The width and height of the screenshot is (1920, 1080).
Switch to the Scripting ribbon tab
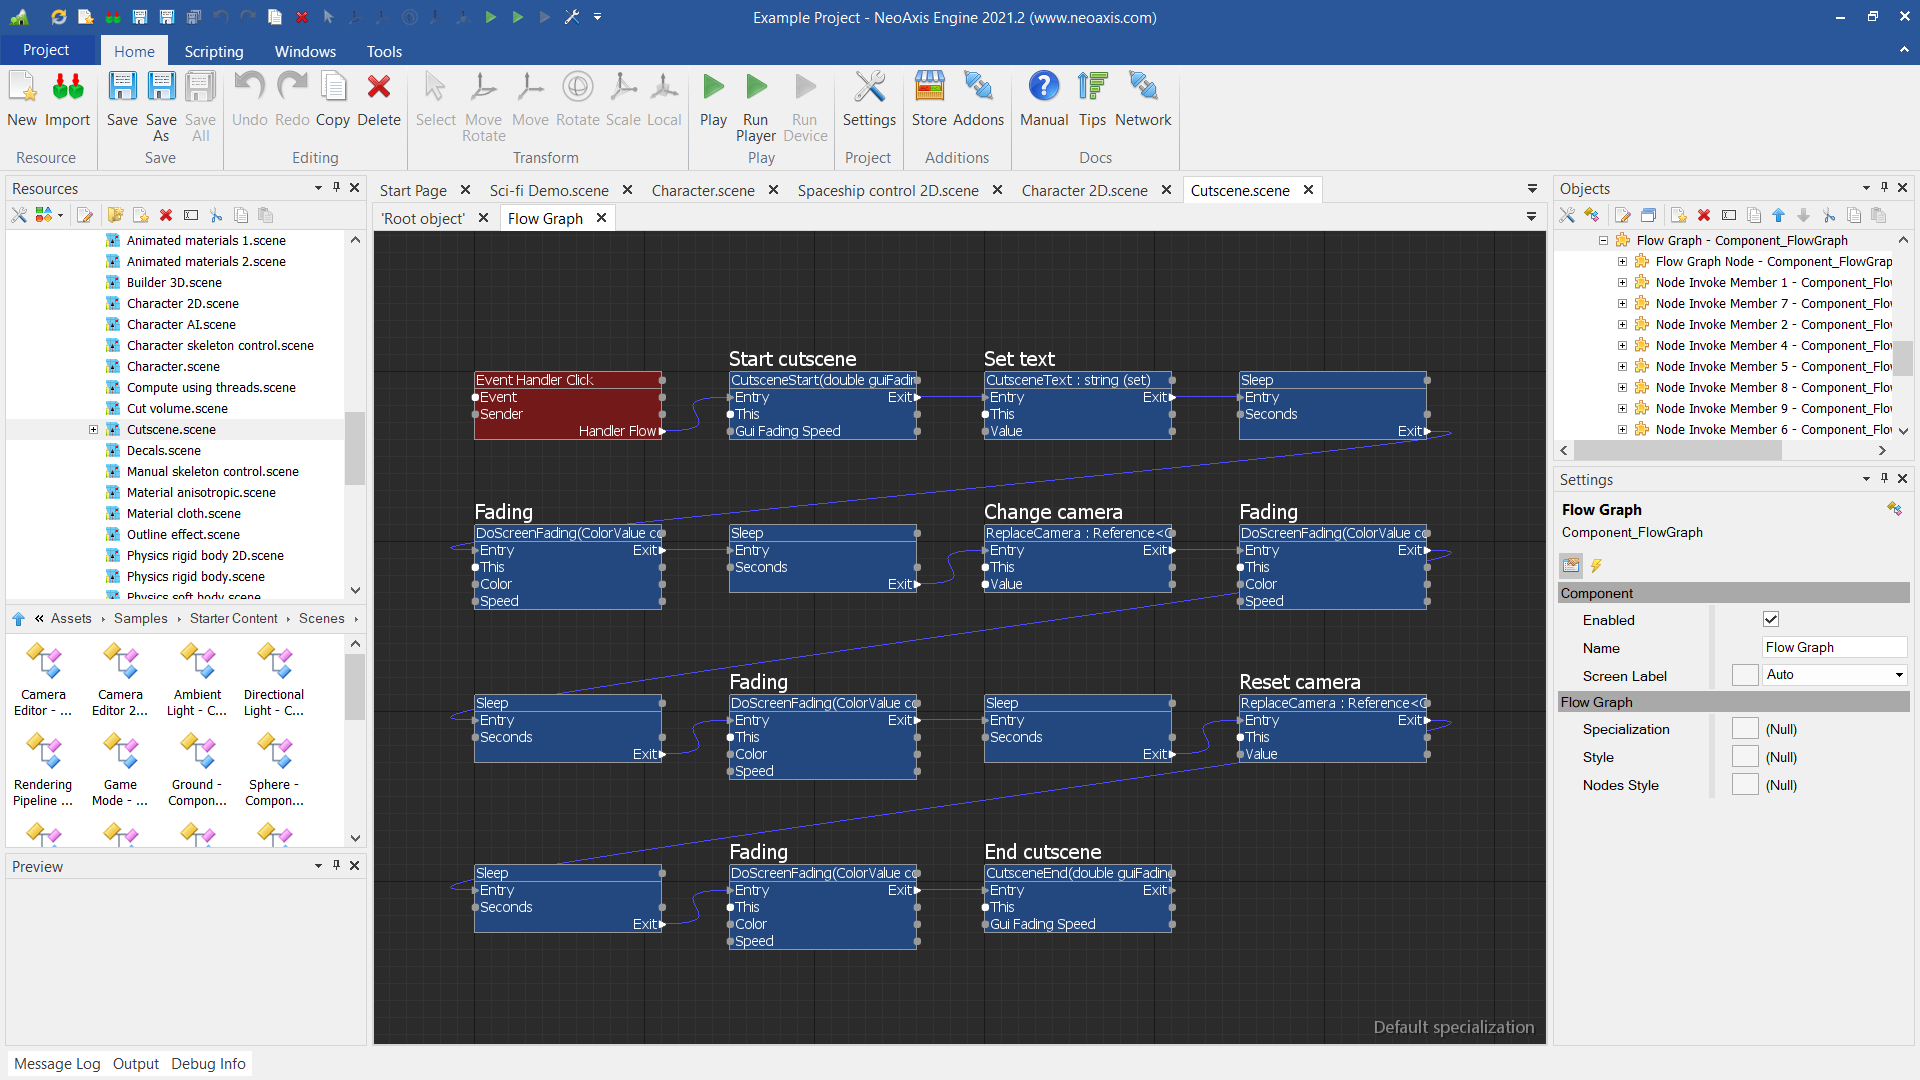coord(213,51)
